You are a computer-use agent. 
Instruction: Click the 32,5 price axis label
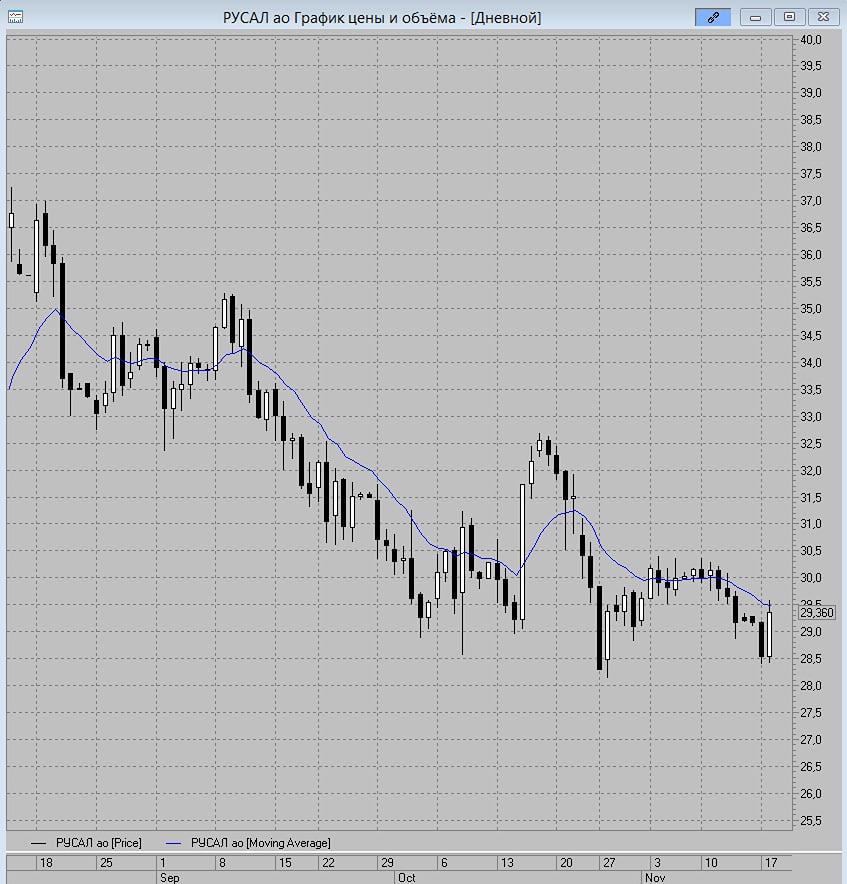[811, 444]
